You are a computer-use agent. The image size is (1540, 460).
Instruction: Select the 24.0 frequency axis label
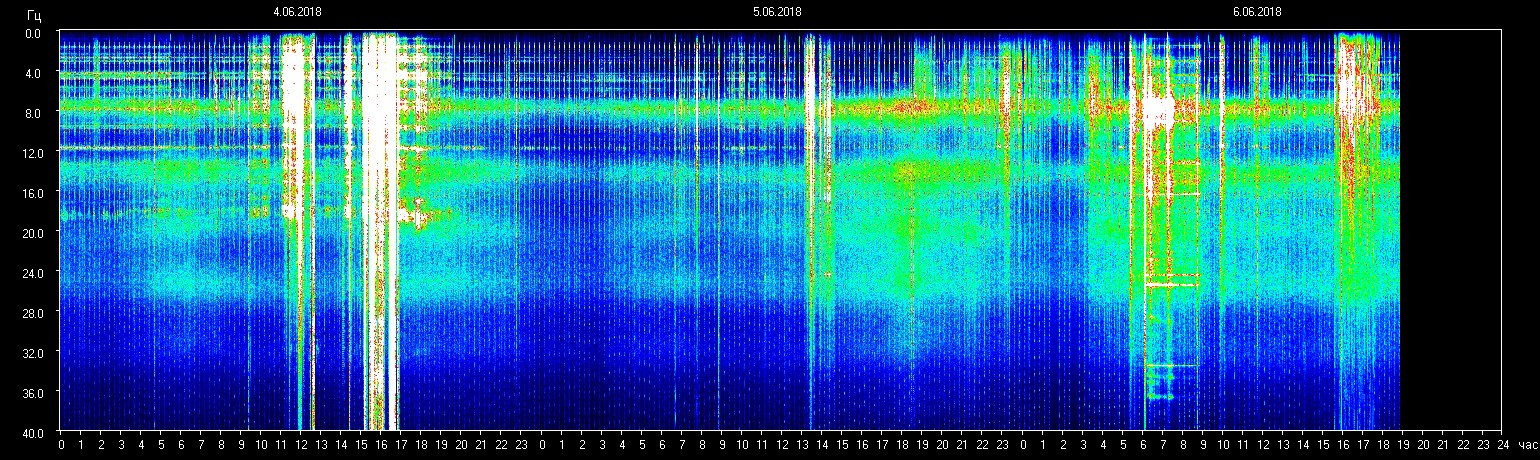31,273
